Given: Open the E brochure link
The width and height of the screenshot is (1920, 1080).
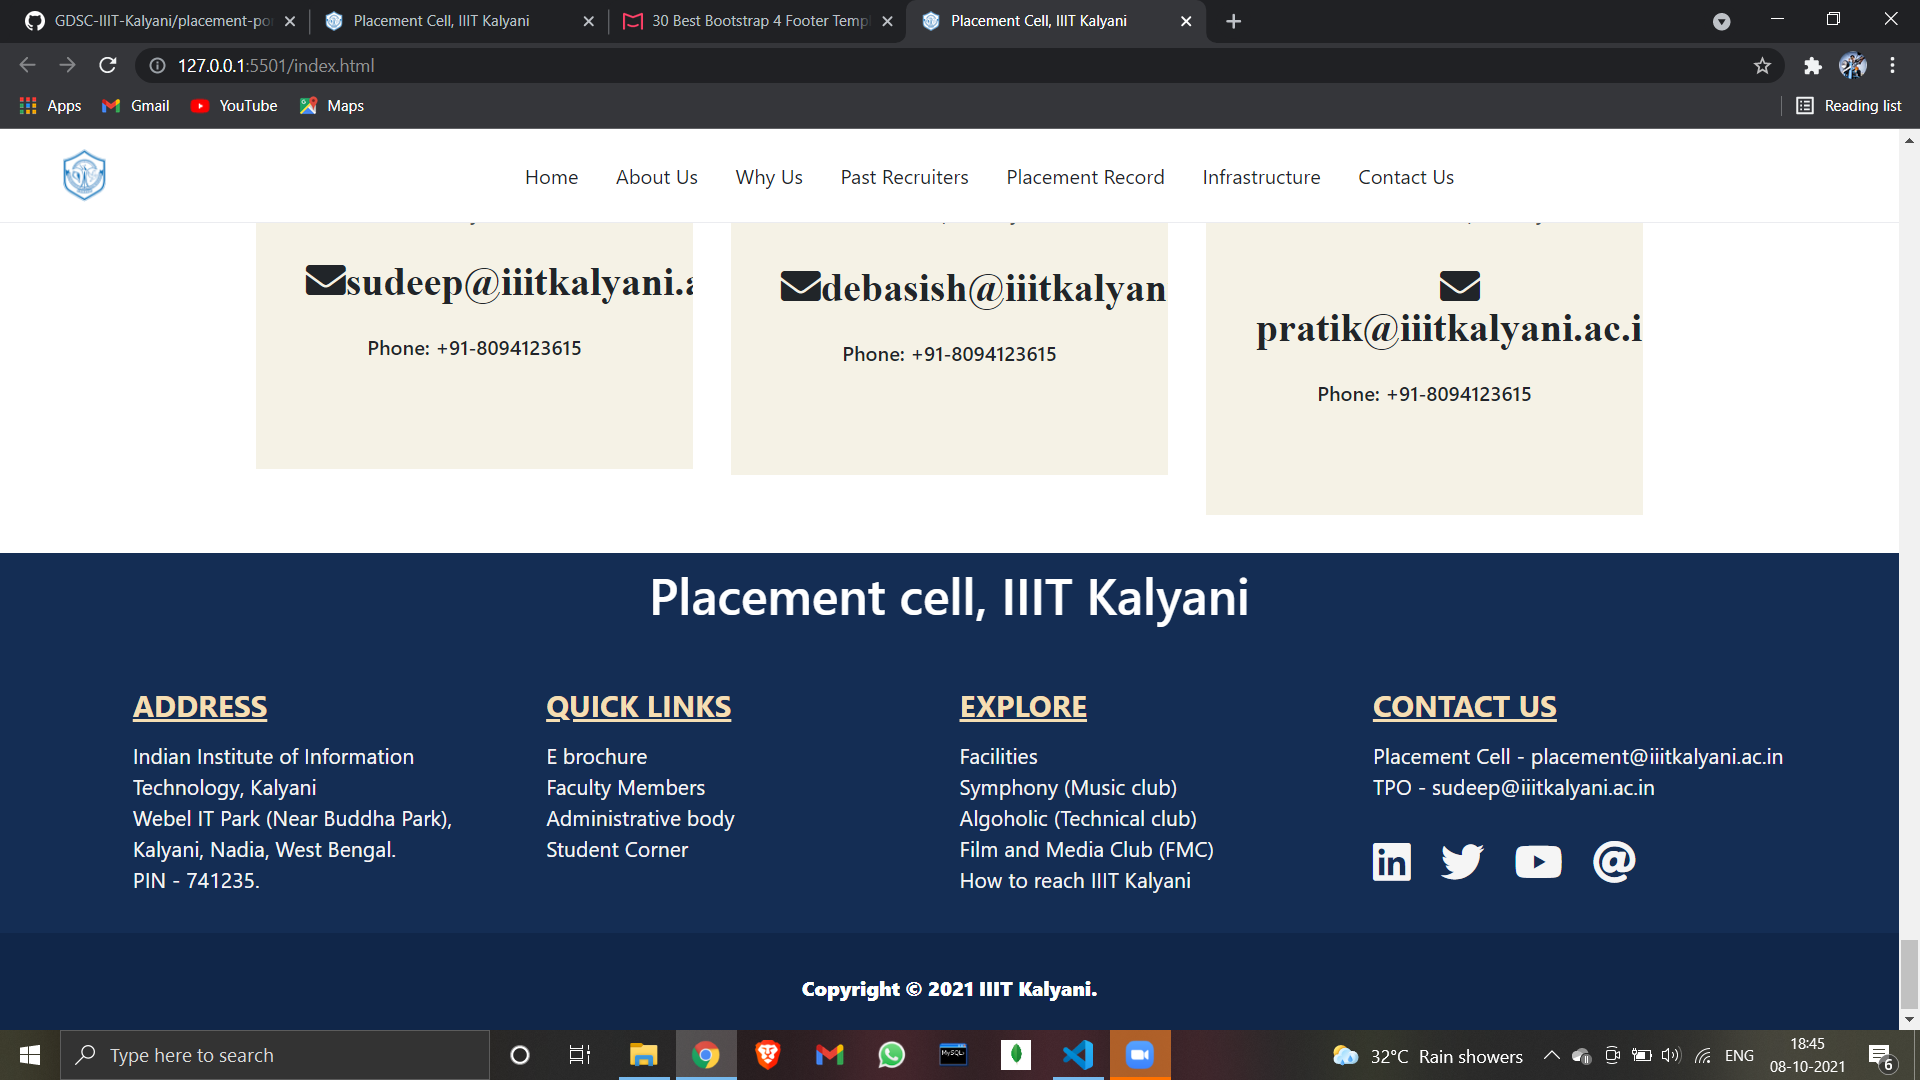Looking at the screenshot, I should click(596, 756).
